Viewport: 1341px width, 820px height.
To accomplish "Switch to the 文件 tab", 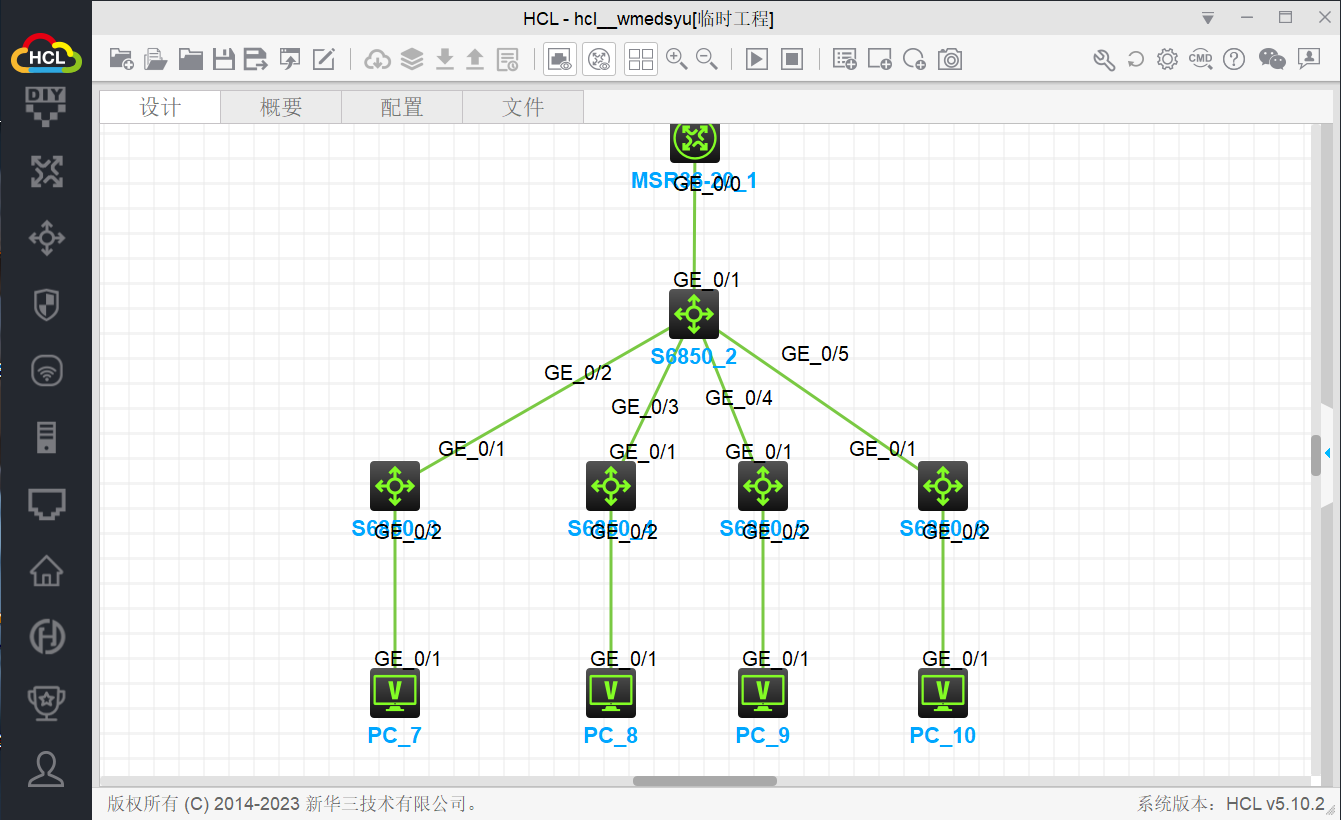I will [523, 107].
